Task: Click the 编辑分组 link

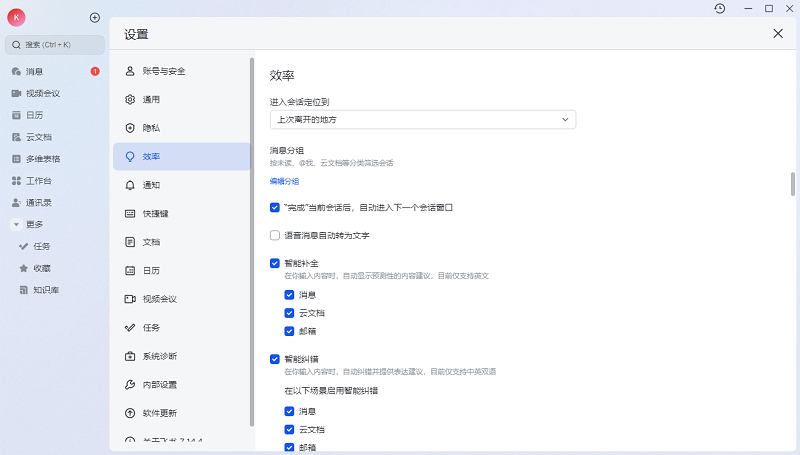Action: click(x=284, y=182)
